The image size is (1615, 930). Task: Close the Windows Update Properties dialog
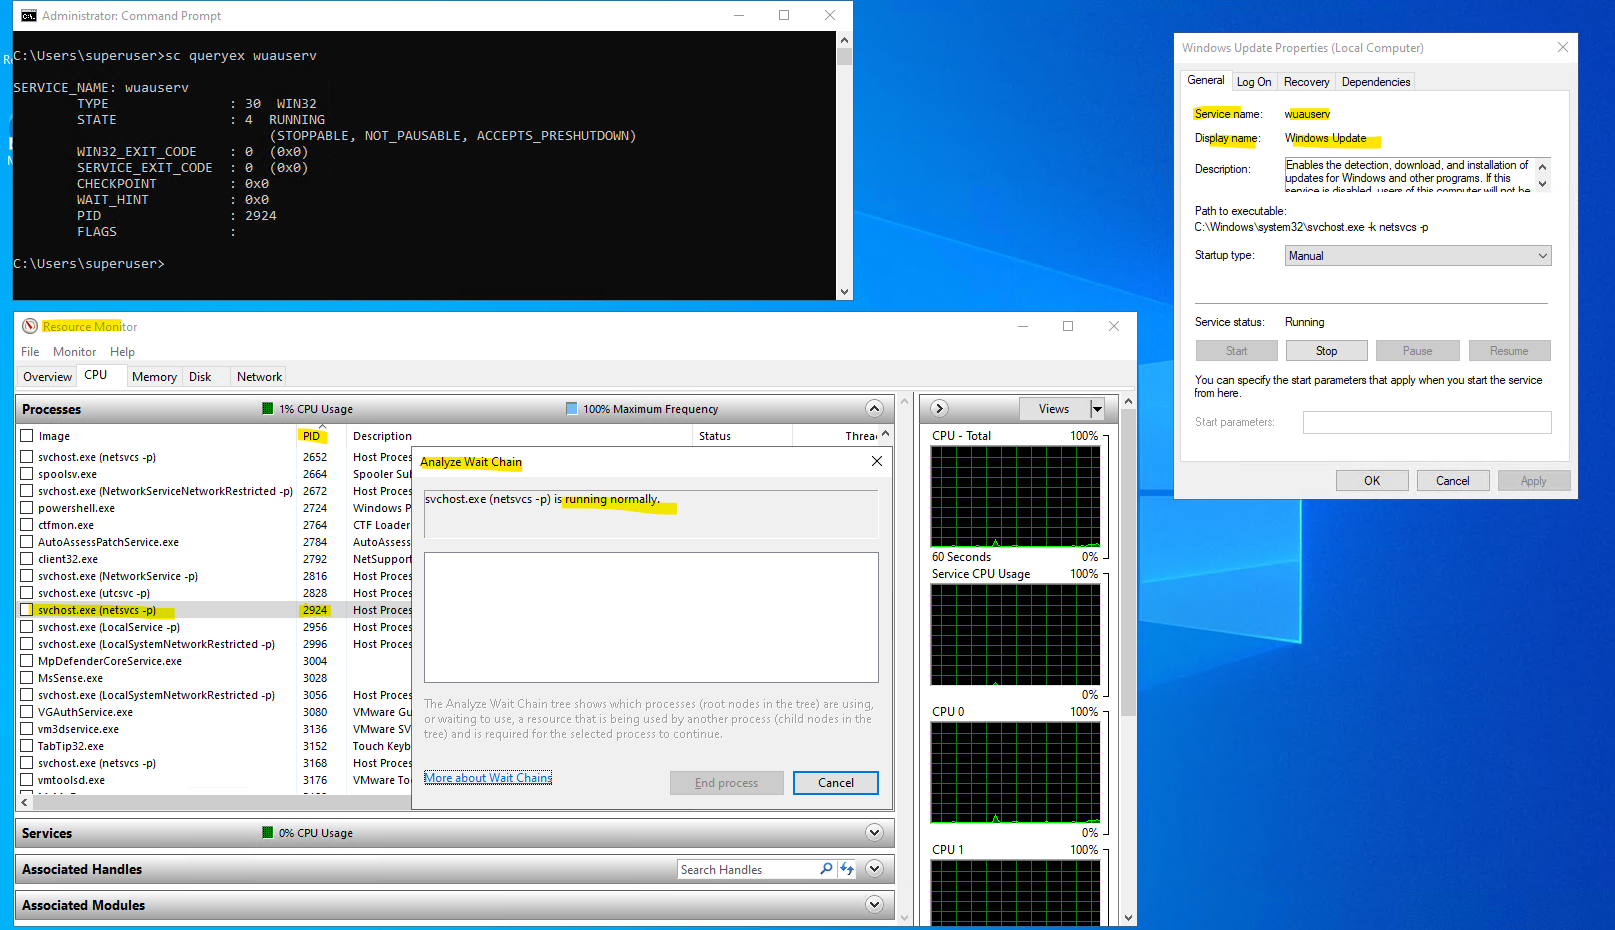[1563, 47]
